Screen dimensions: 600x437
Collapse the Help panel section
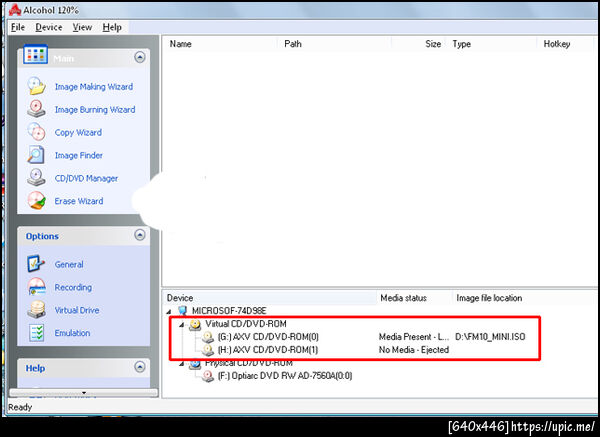pos(140,367)
